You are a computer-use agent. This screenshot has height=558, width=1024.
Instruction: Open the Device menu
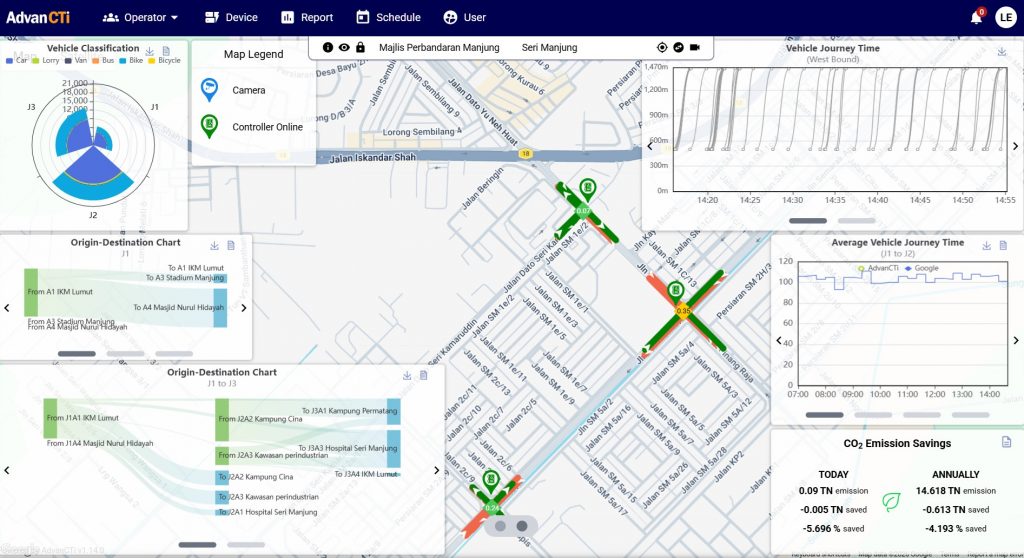tap(231, 17)
